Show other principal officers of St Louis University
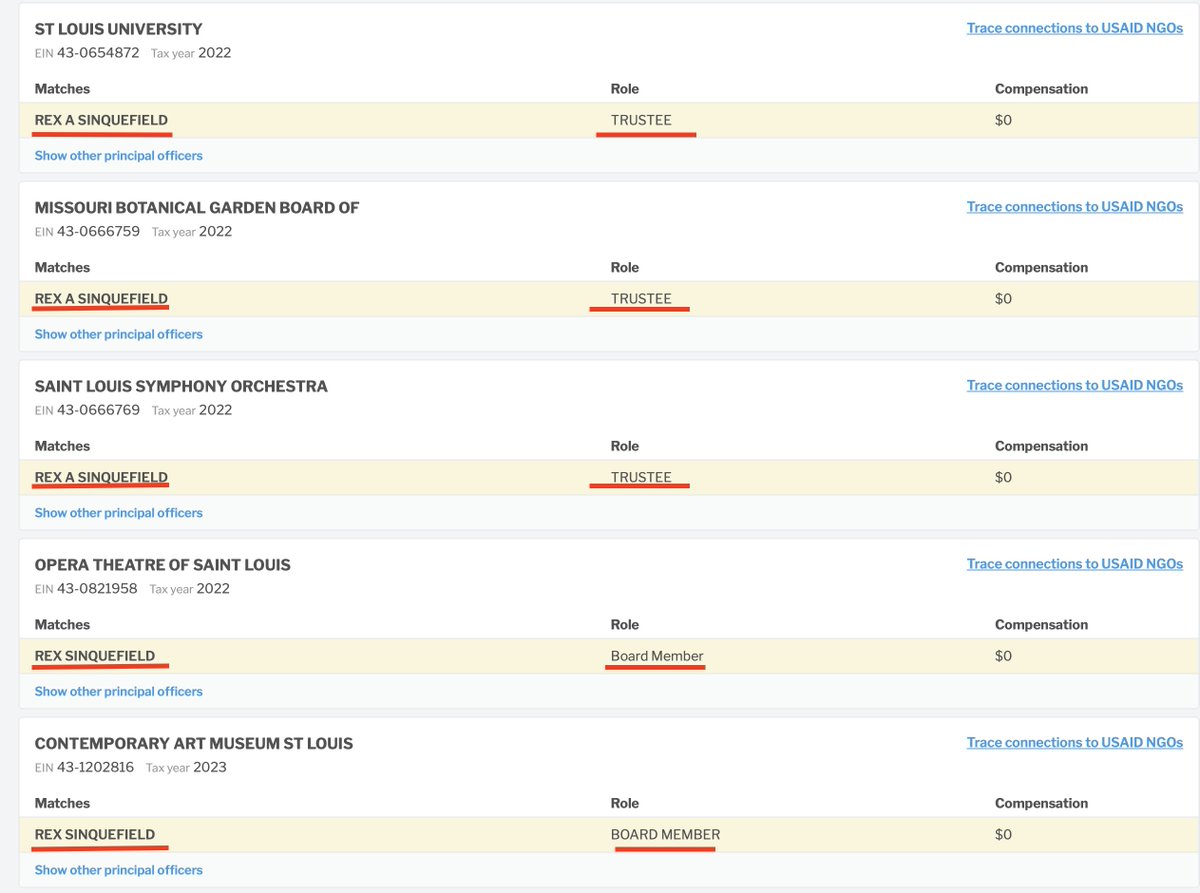This screenshot has width=1200, height=893. [x=118, y=156]
